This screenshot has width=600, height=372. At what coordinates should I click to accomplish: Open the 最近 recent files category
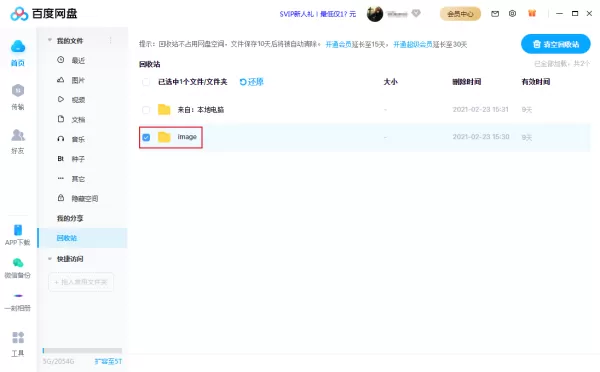(78, 60)
